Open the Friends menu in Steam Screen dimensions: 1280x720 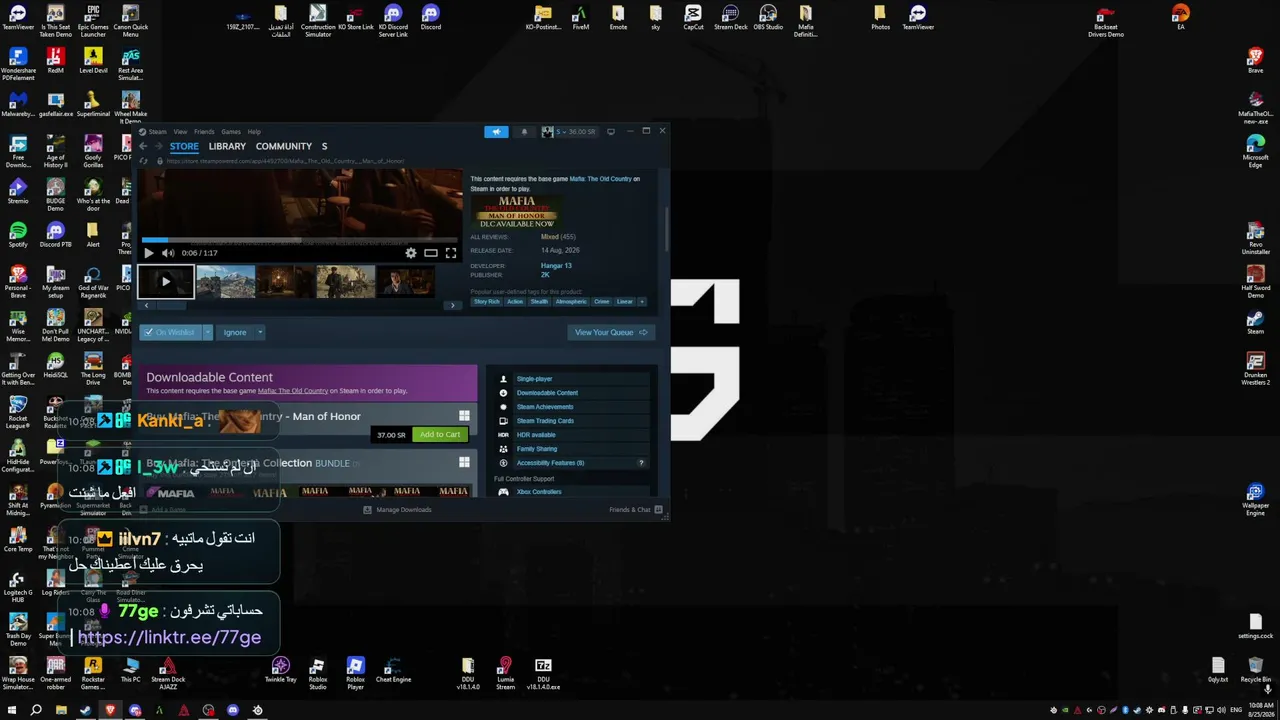point(204,132)
